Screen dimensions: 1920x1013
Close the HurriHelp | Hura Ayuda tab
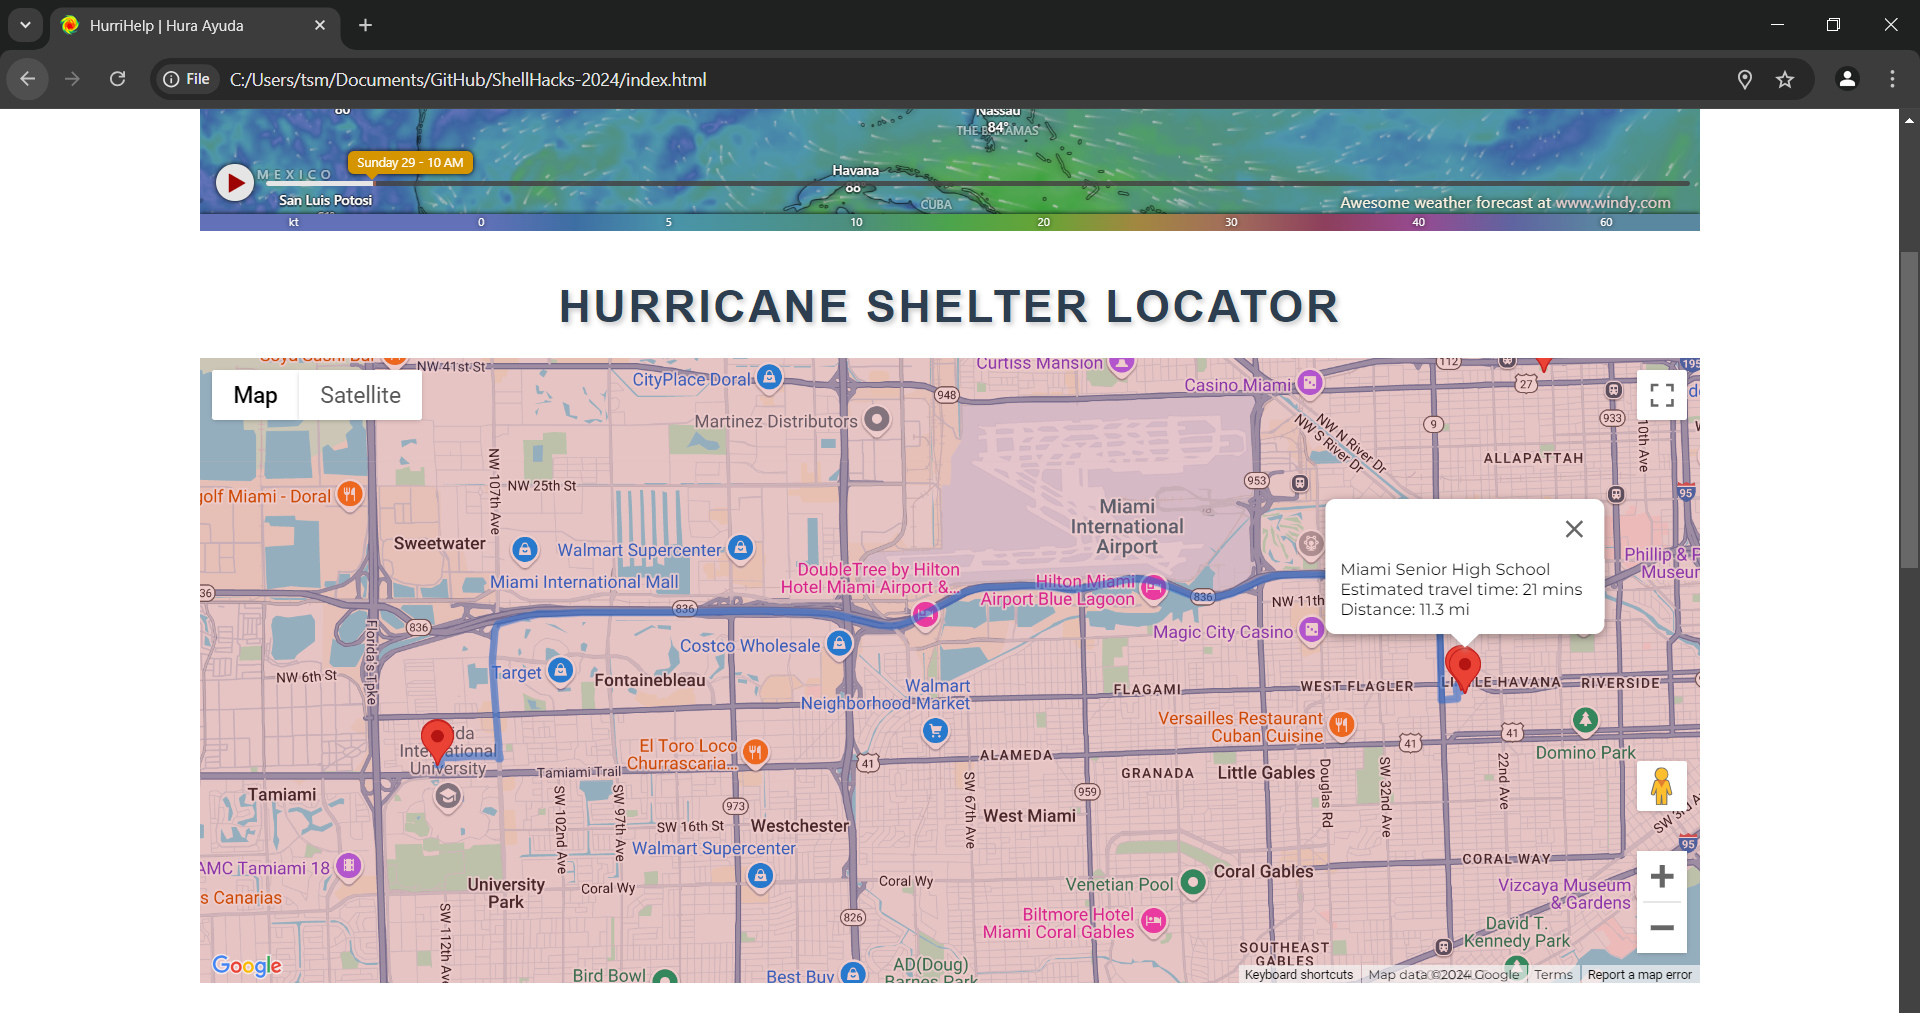pyautogui.click(x=320, y=25)
